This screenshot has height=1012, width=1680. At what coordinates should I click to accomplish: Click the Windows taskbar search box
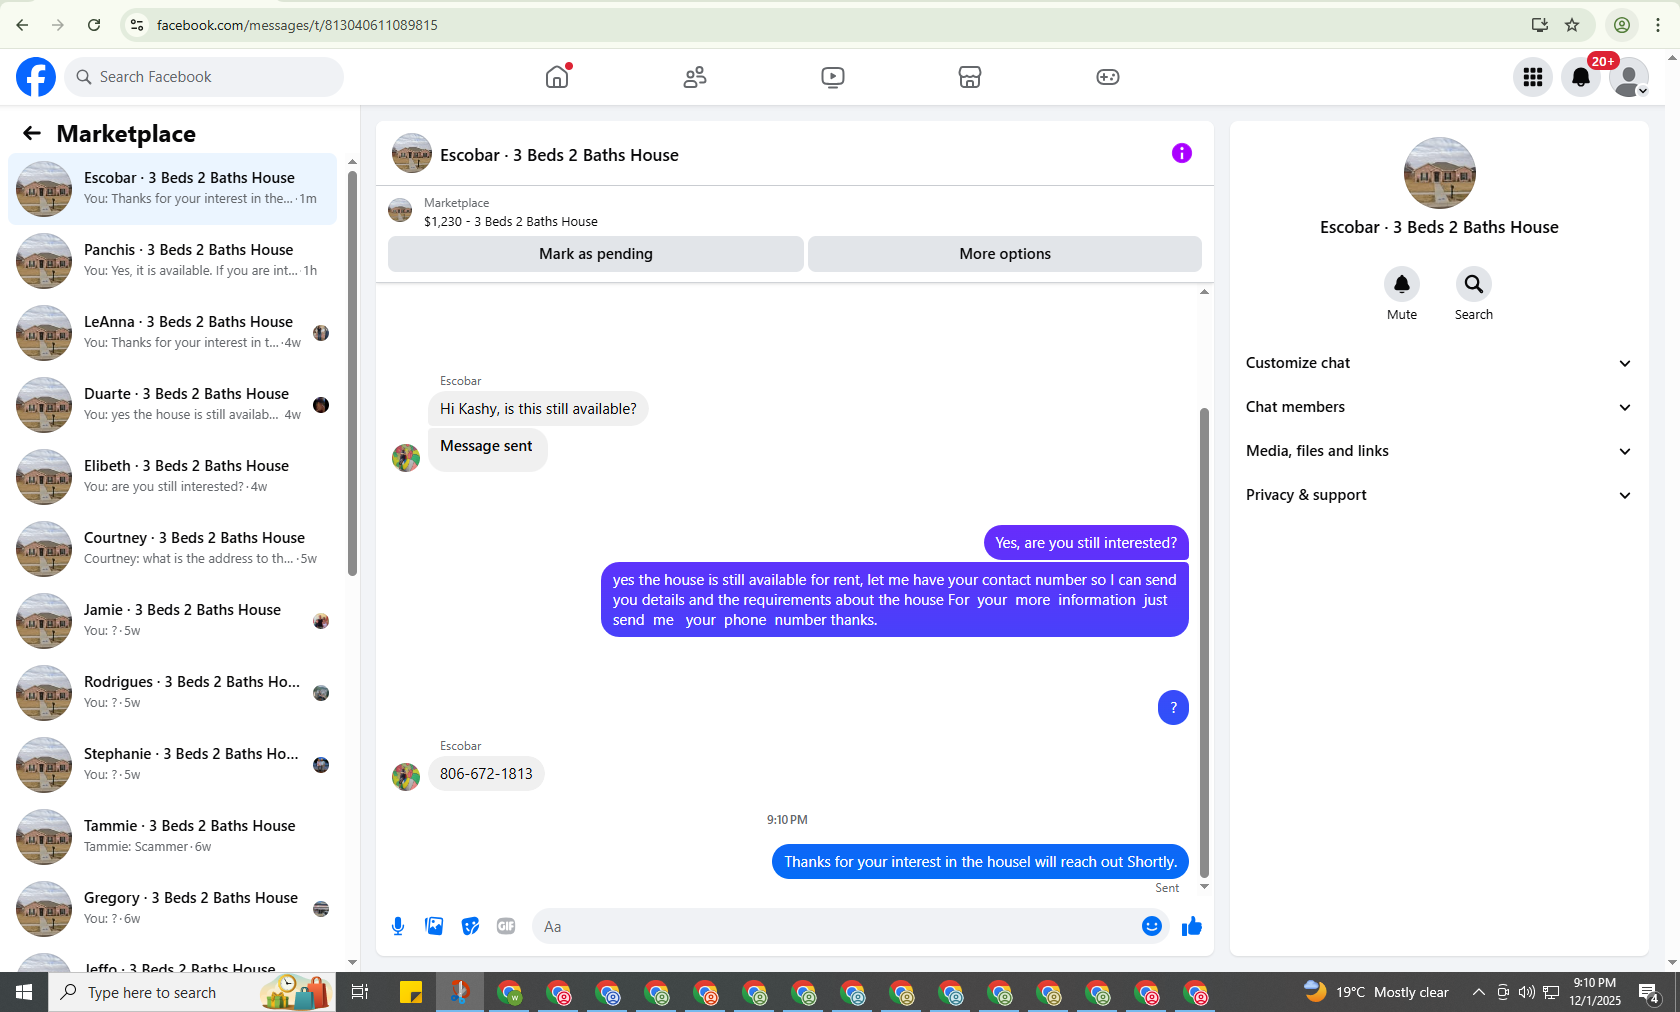pos(192,992)
